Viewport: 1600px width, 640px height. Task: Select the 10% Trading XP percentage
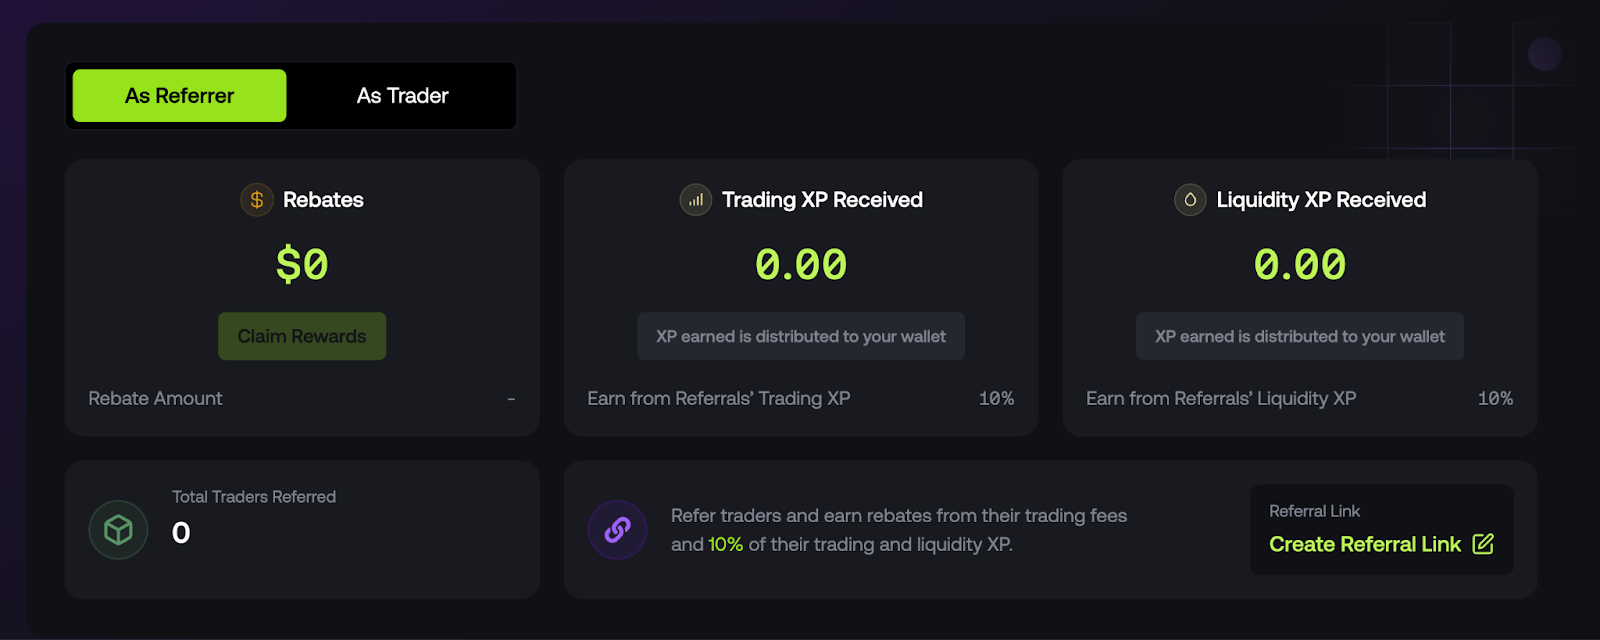click(x=997, y=398)
